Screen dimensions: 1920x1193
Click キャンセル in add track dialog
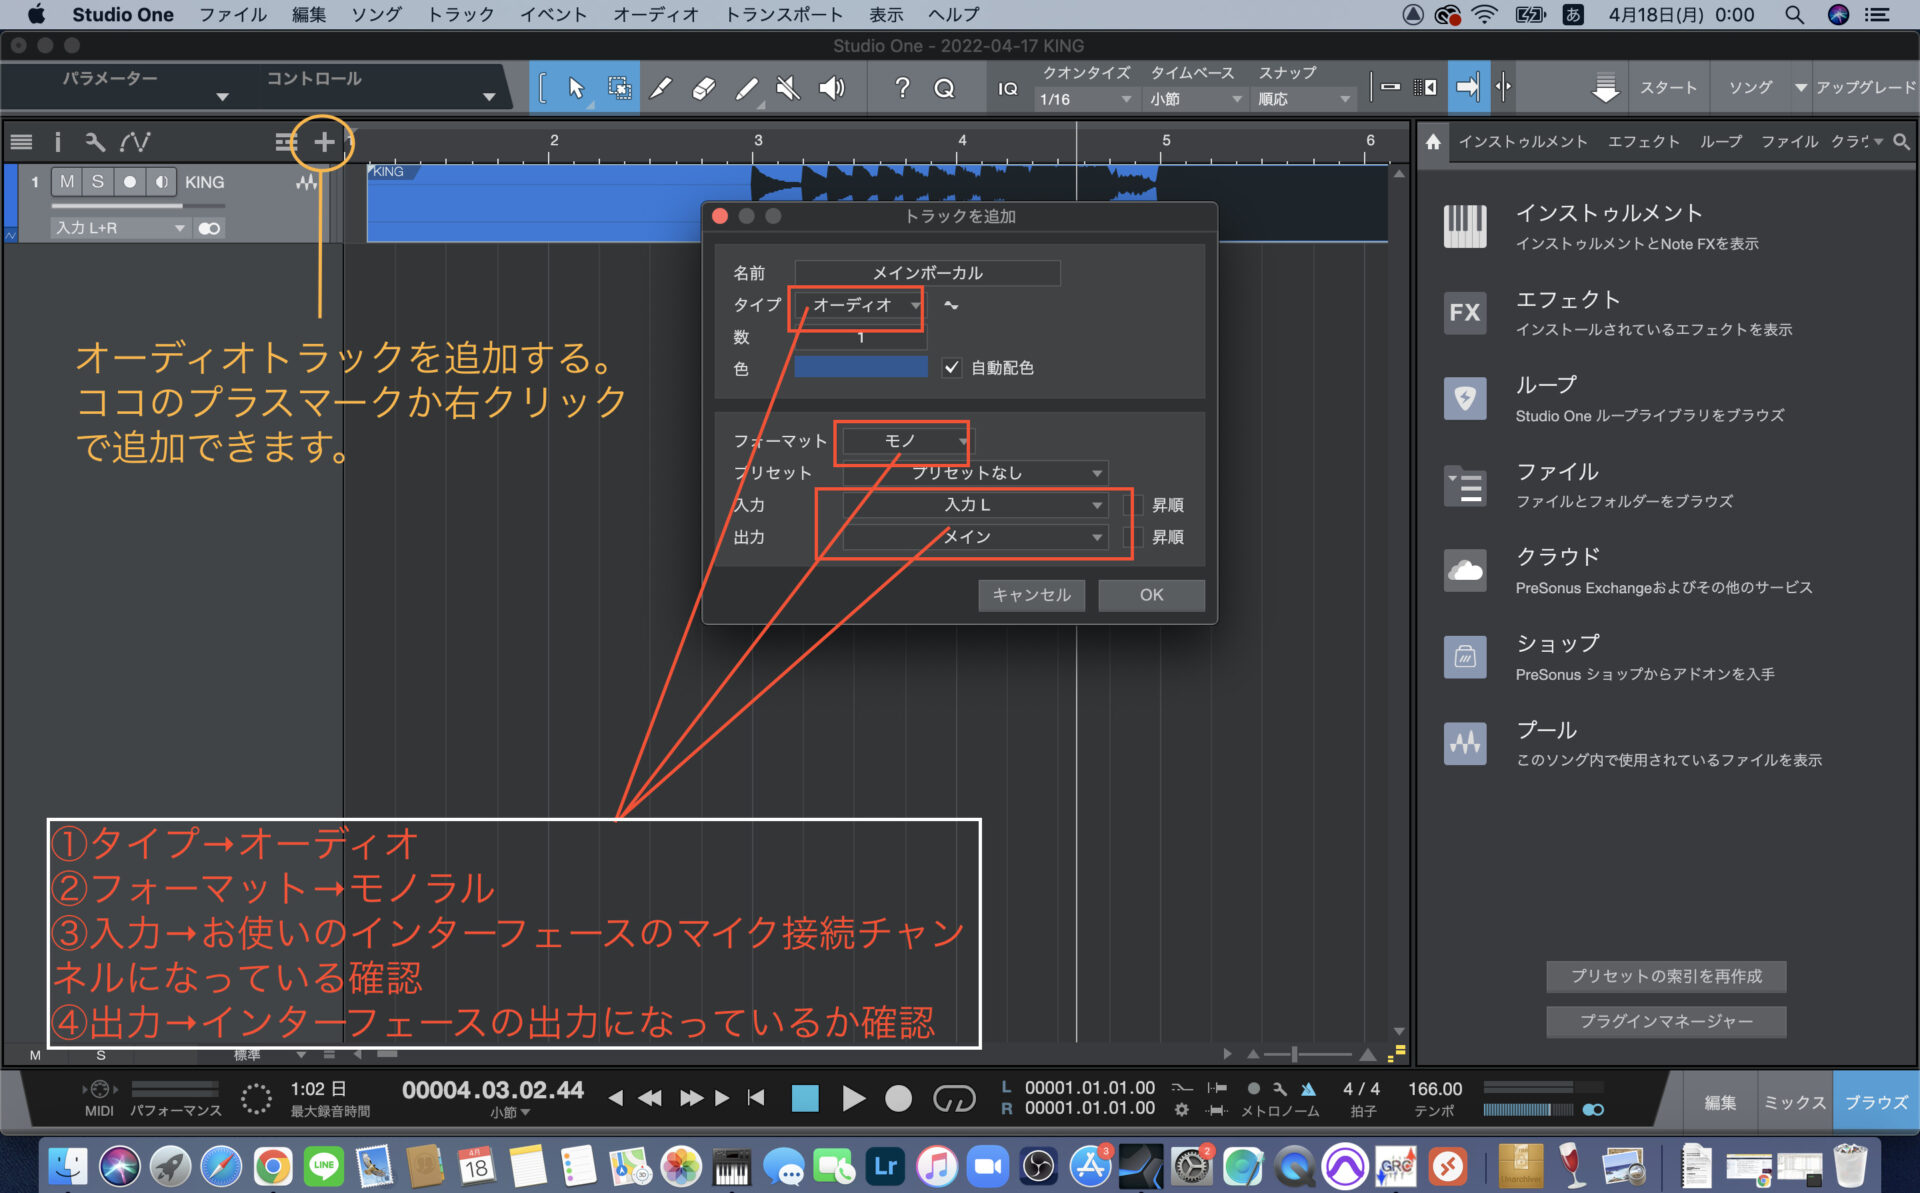[1031, 595]
